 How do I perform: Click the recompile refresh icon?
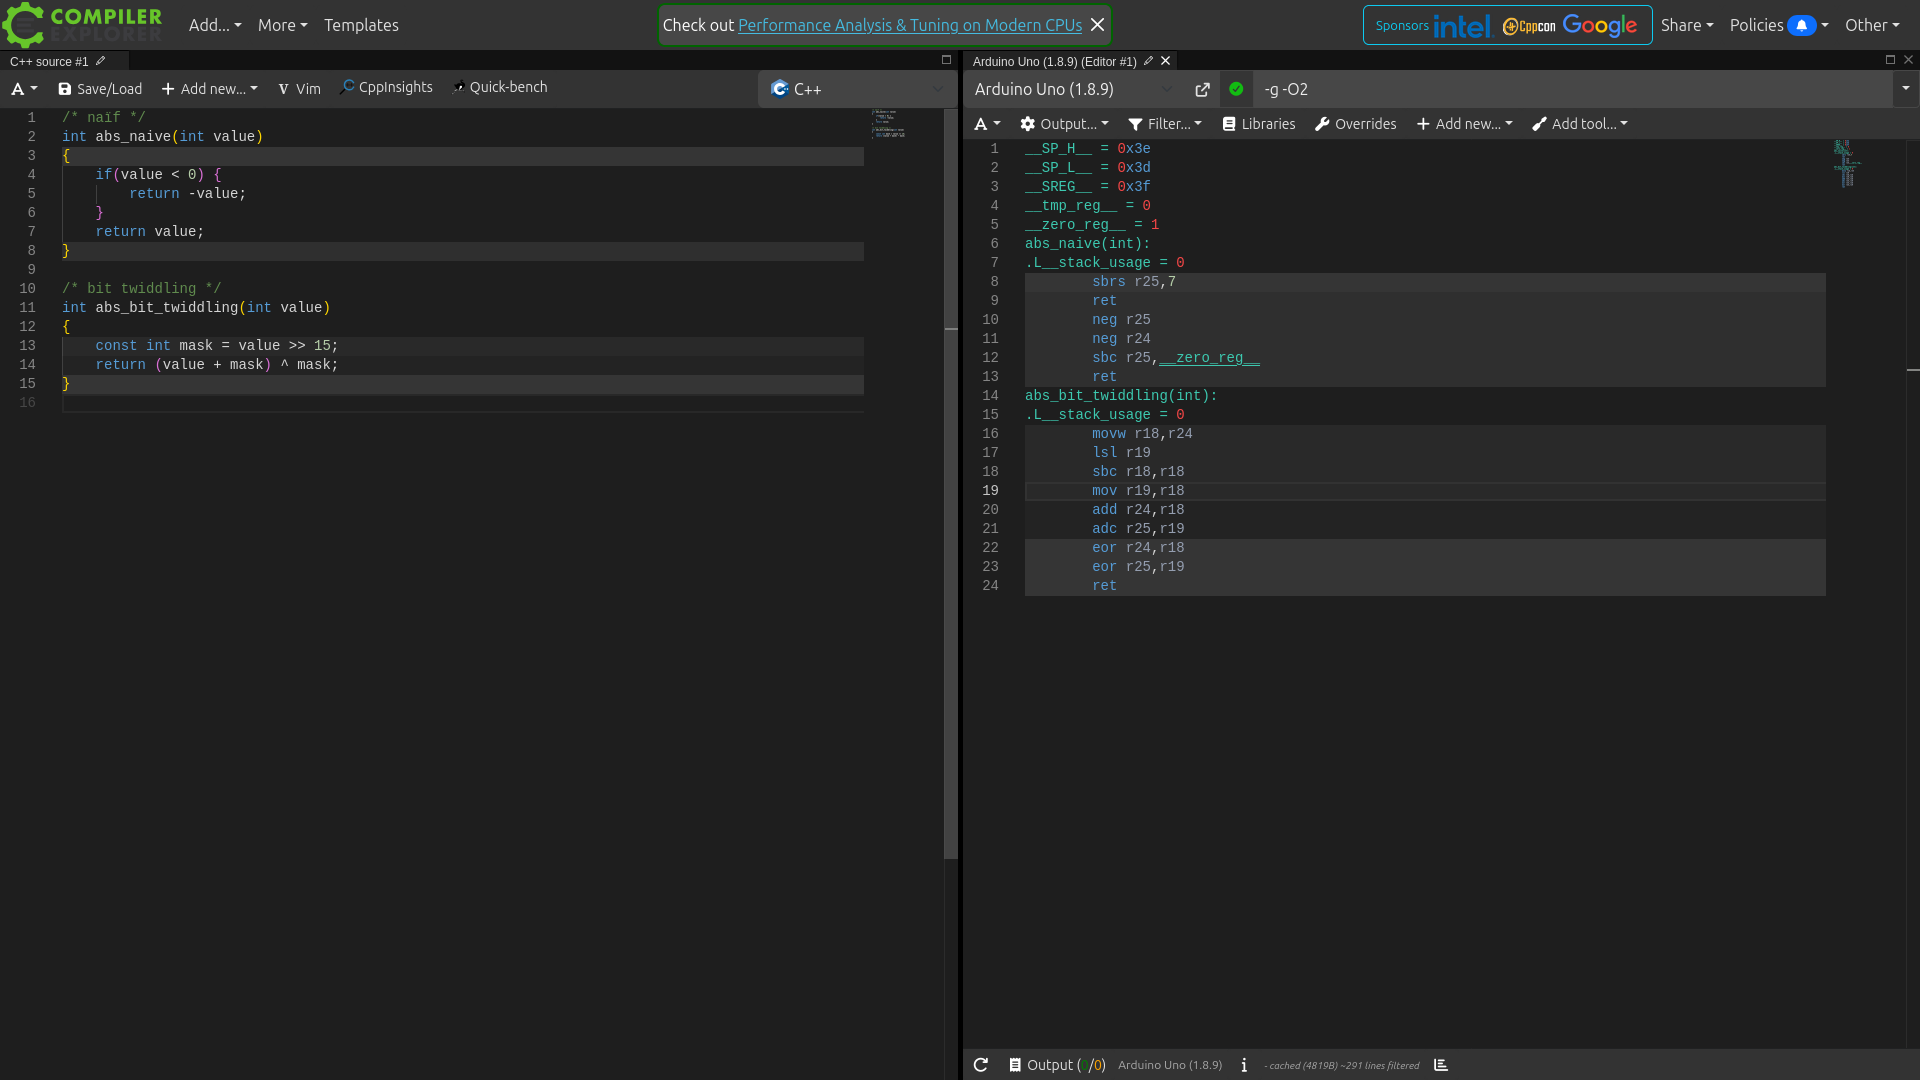point(981,1065)
